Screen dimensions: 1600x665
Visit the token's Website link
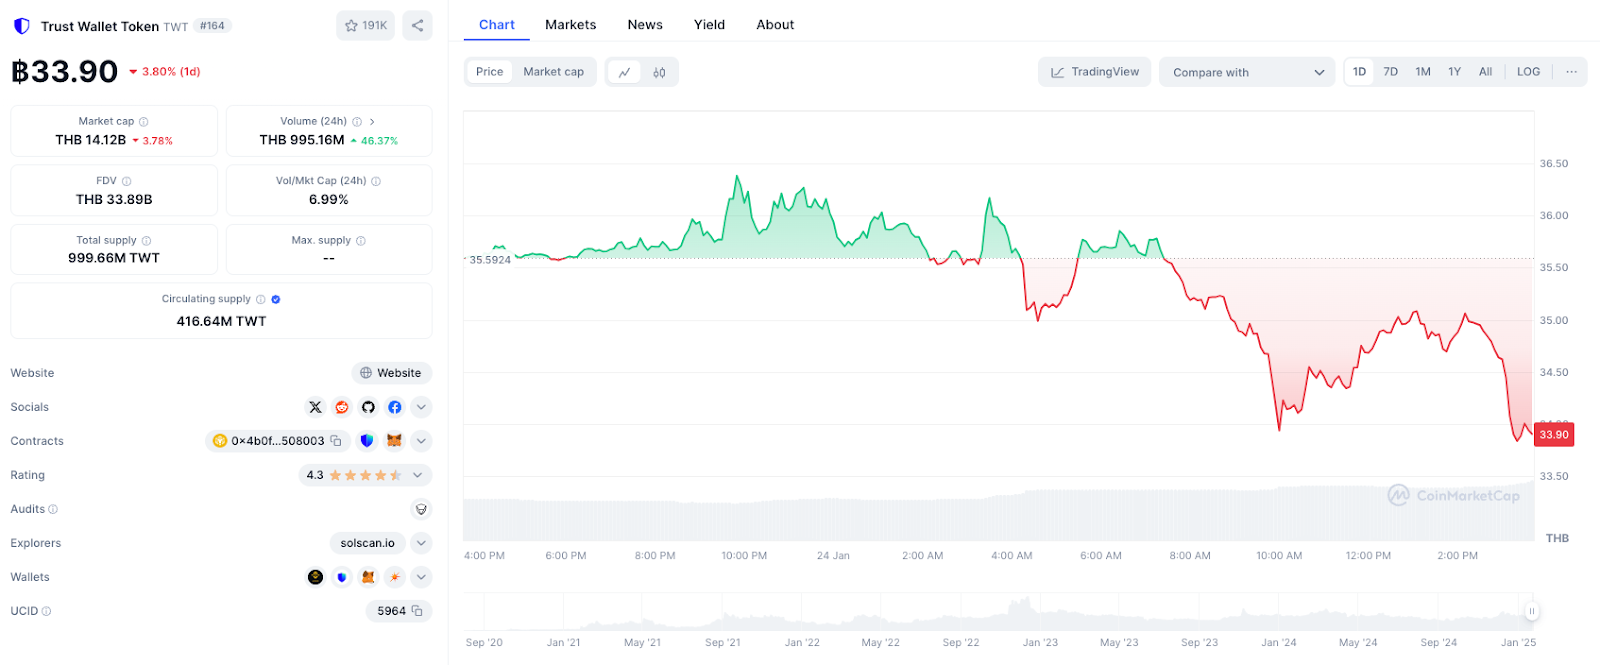[391, 373]
